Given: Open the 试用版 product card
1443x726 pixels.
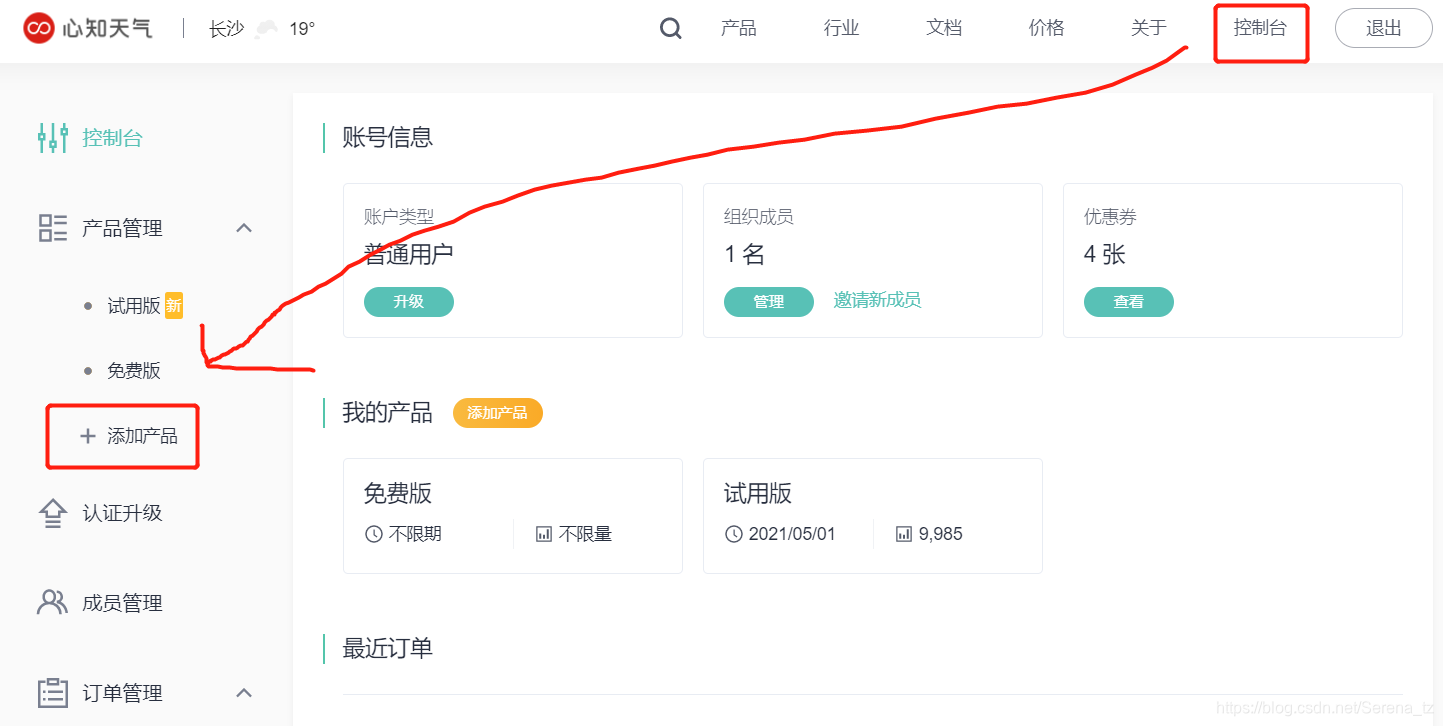Looking at the screenshot, I should click(x=872, y=515).
